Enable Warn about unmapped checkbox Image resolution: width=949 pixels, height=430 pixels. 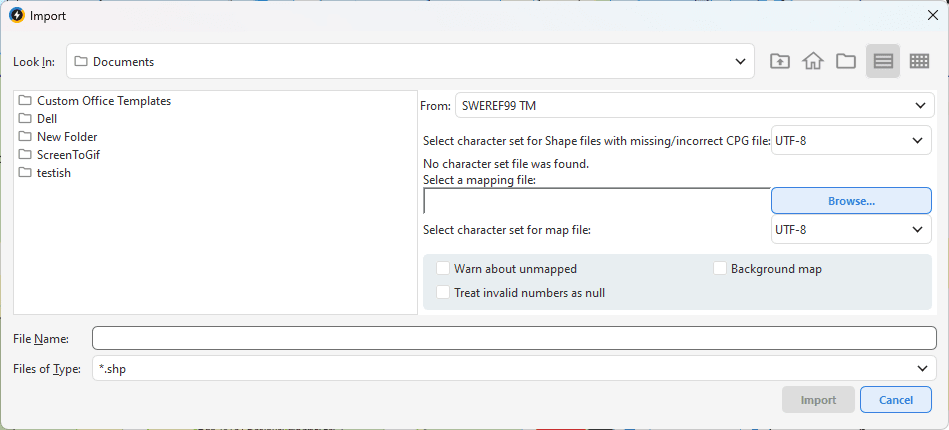pos(443,269)
